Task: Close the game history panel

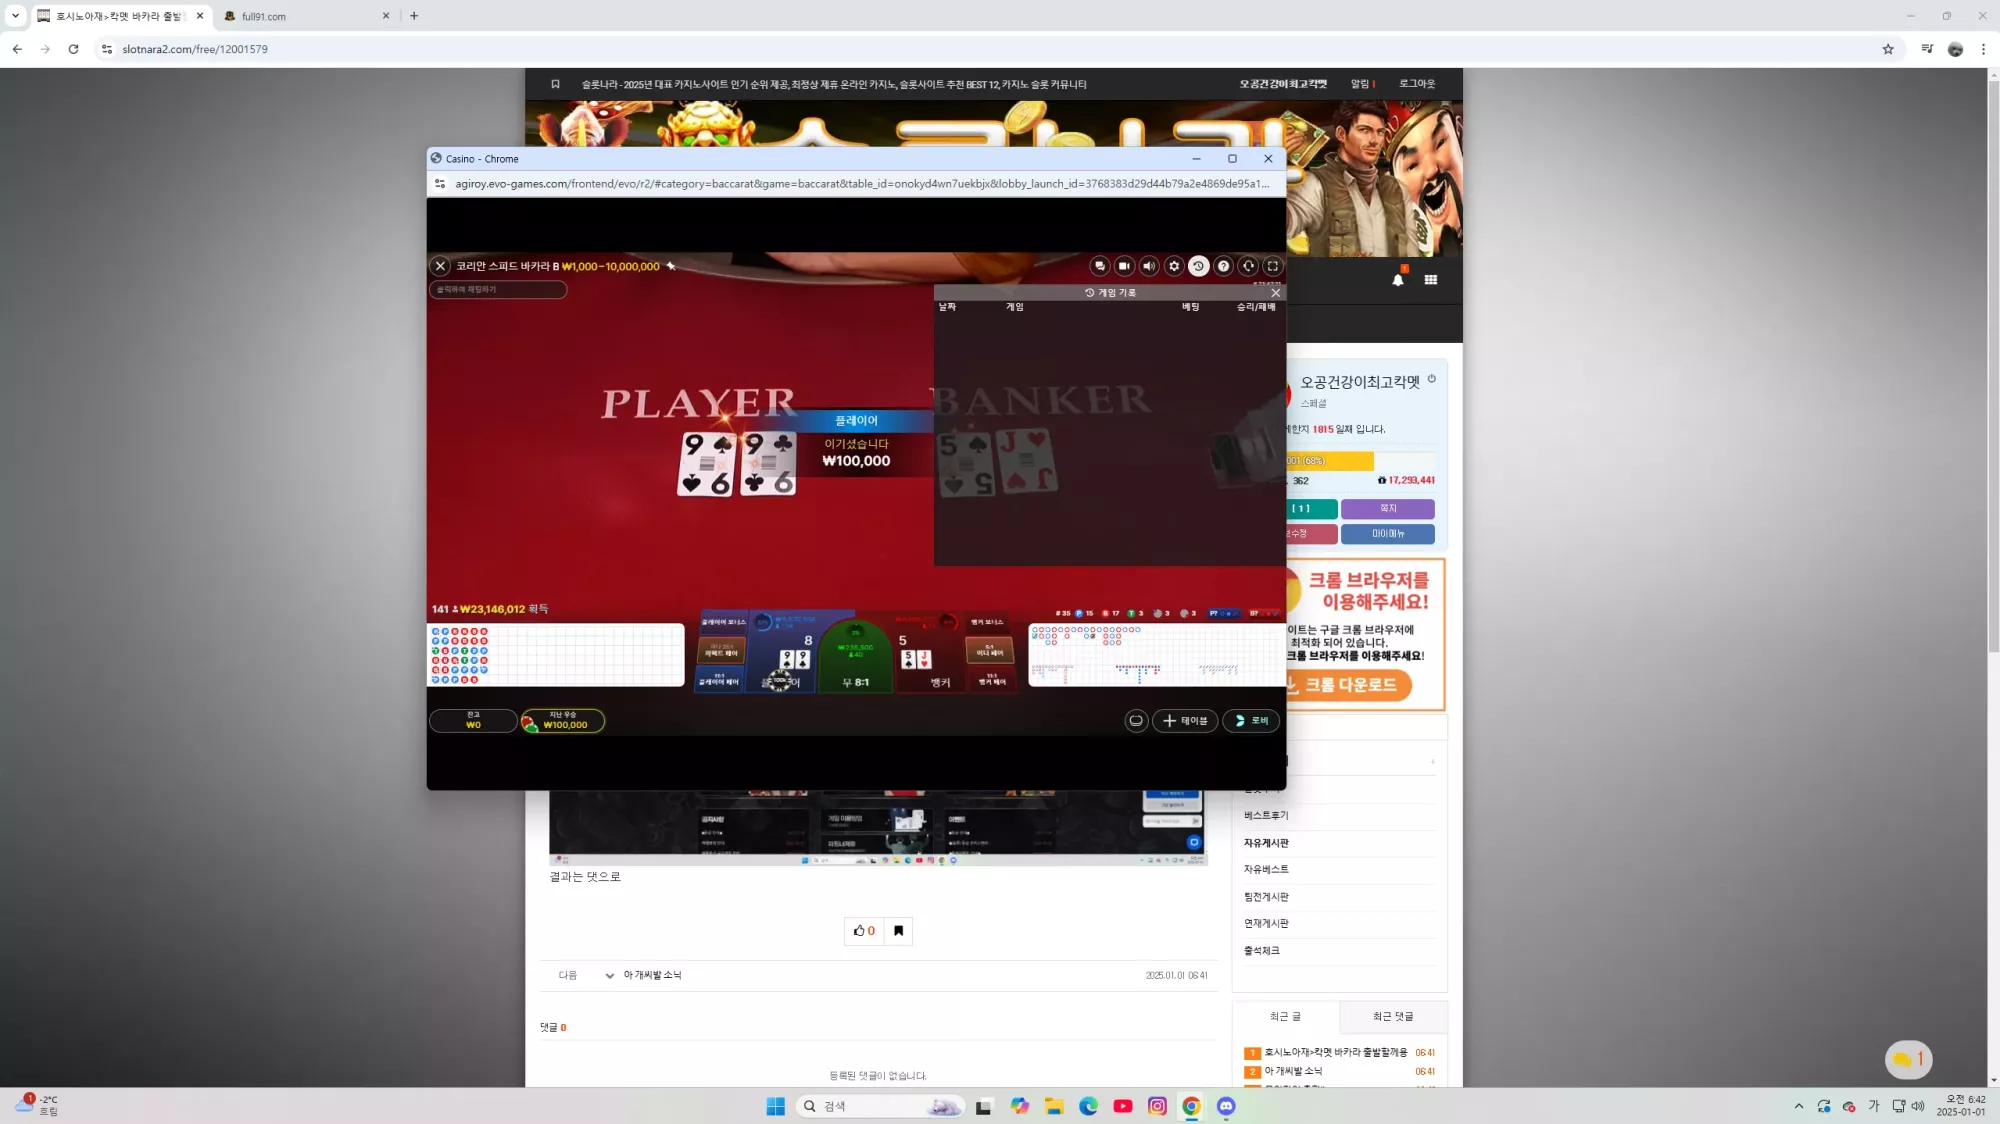Action: point(1275,293)
